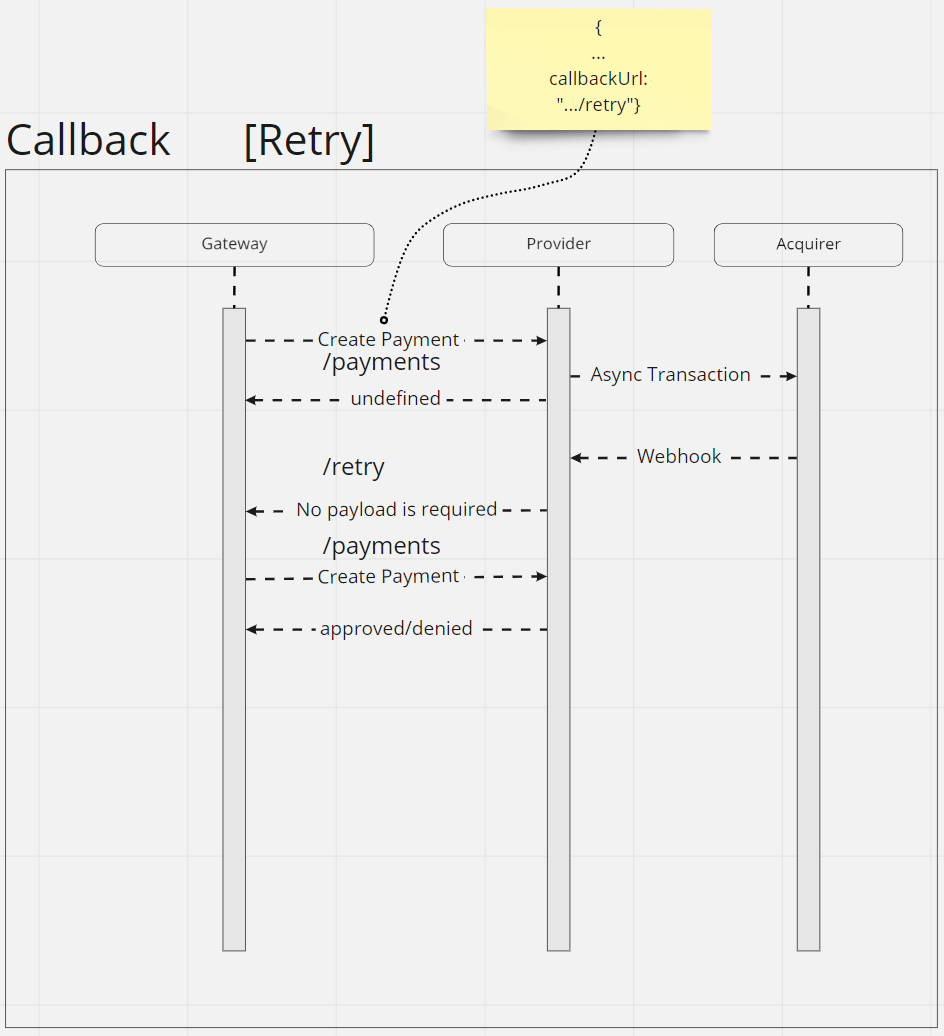Select the "Async Transaction" arrow label
The image size is (944, 1036).
(670, 375)
